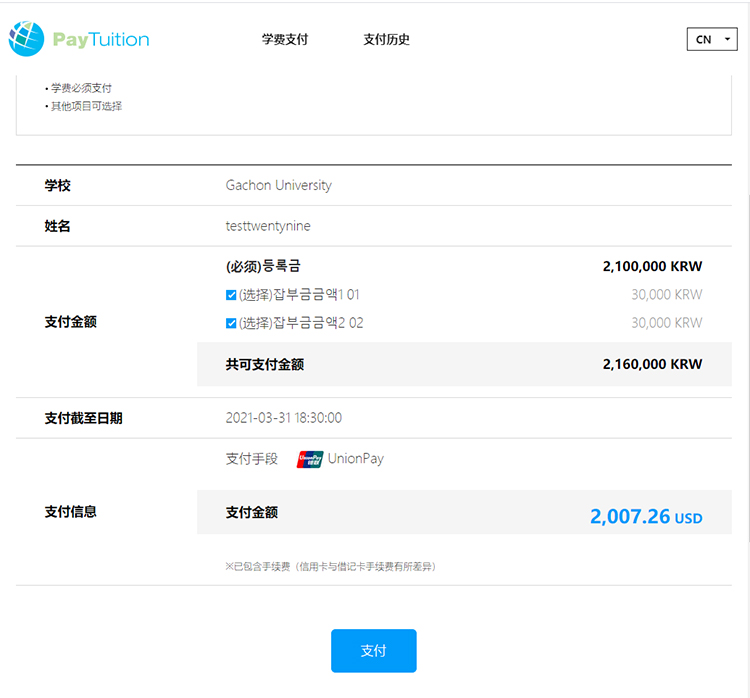This screenshot has width=750, height=698.
Task: Open the 支付历史 menu item
Action: [386, 40]
